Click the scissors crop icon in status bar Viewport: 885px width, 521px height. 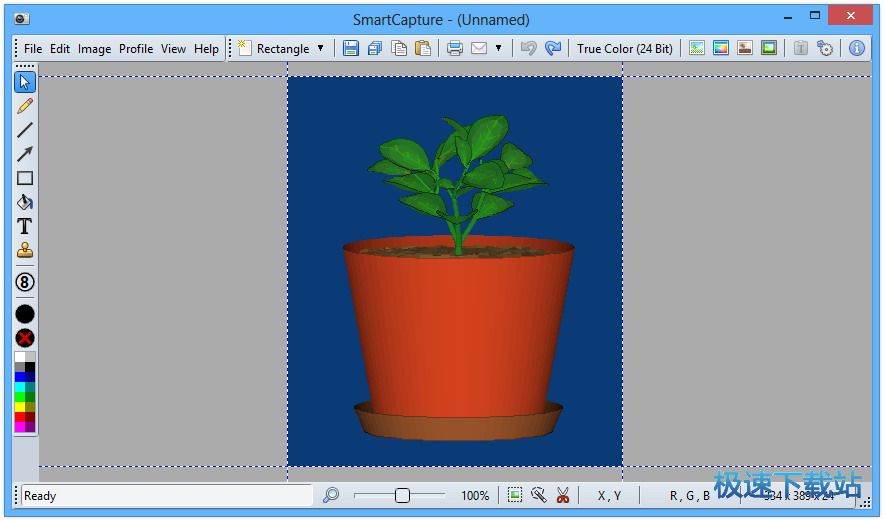[562, 495]
